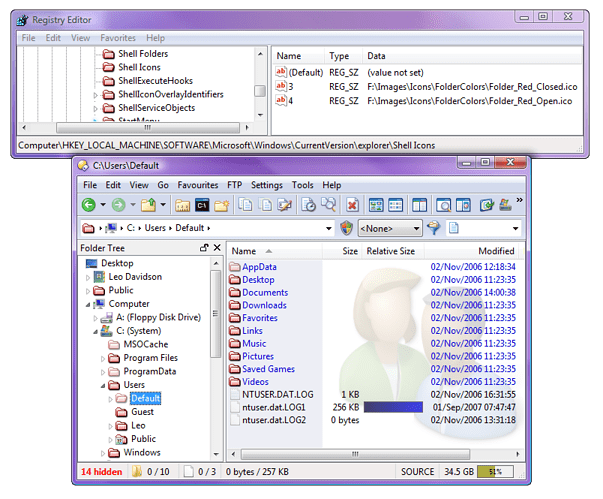This screenshot has width=603, height=499.
Task: Select the Shell Icons registry key
Action: (139, 67)
